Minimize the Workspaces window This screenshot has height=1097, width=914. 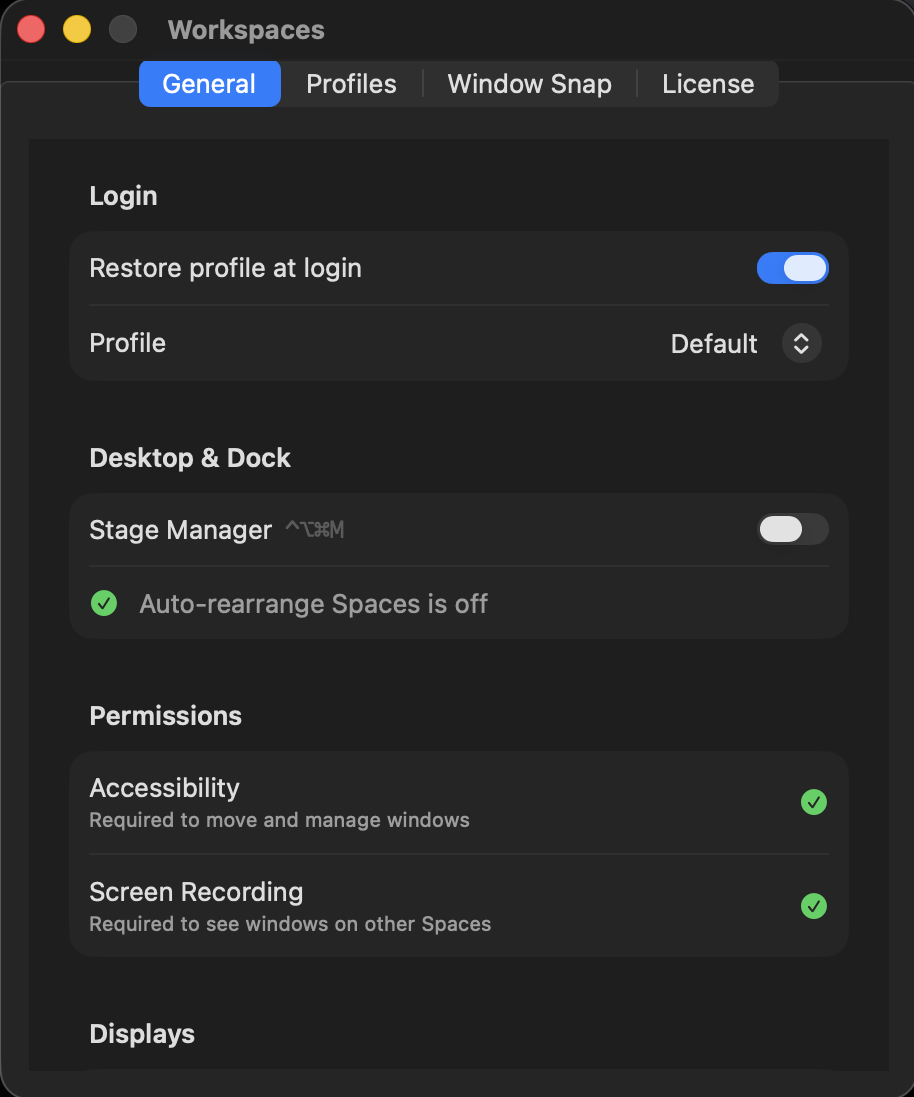[77, 29]
